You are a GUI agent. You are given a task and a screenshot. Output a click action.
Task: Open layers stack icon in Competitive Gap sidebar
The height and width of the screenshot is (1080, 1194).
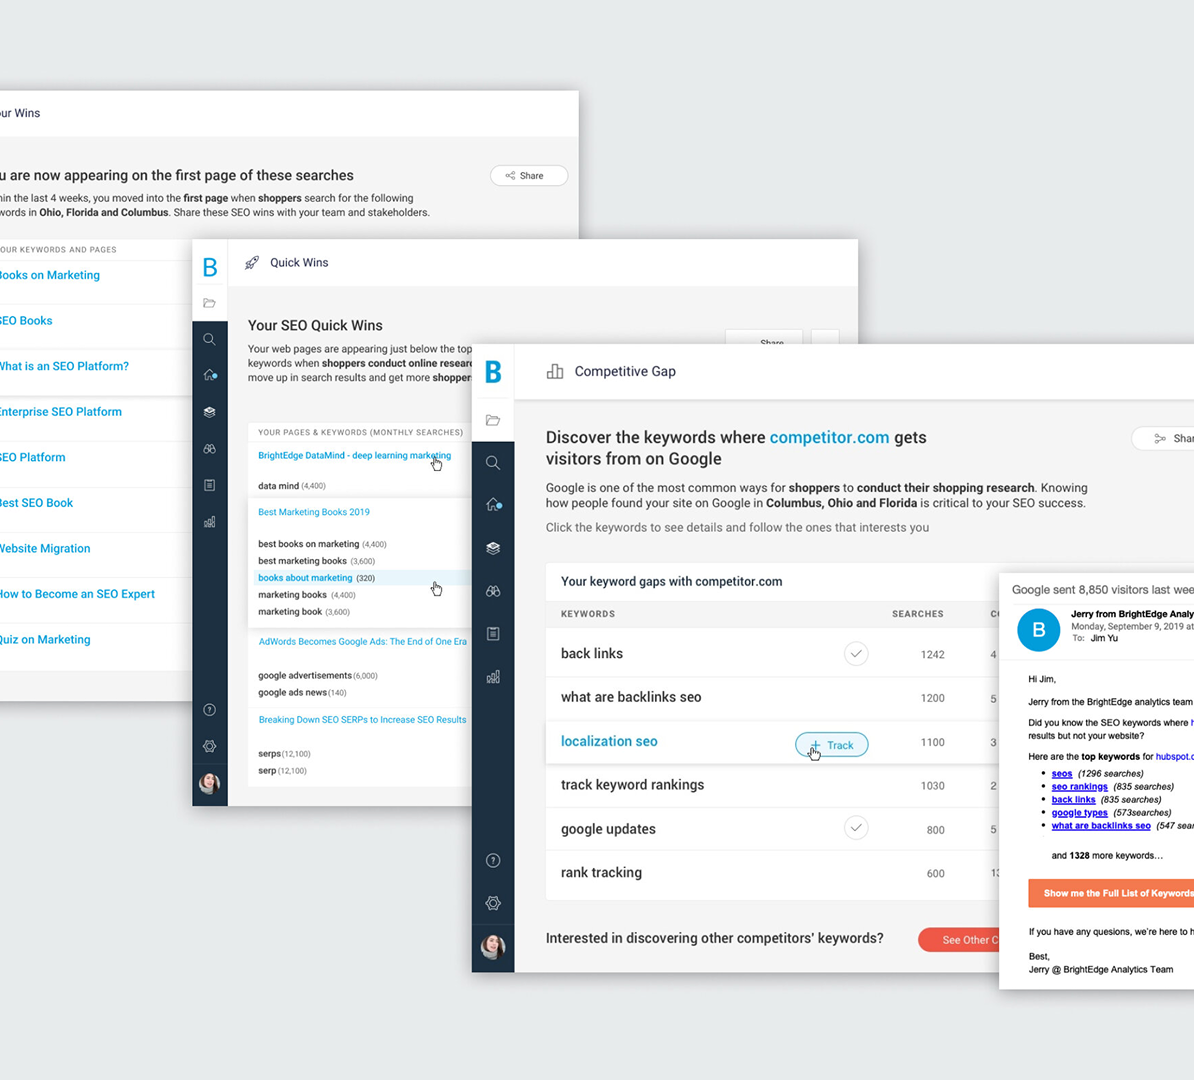[493, 548]
